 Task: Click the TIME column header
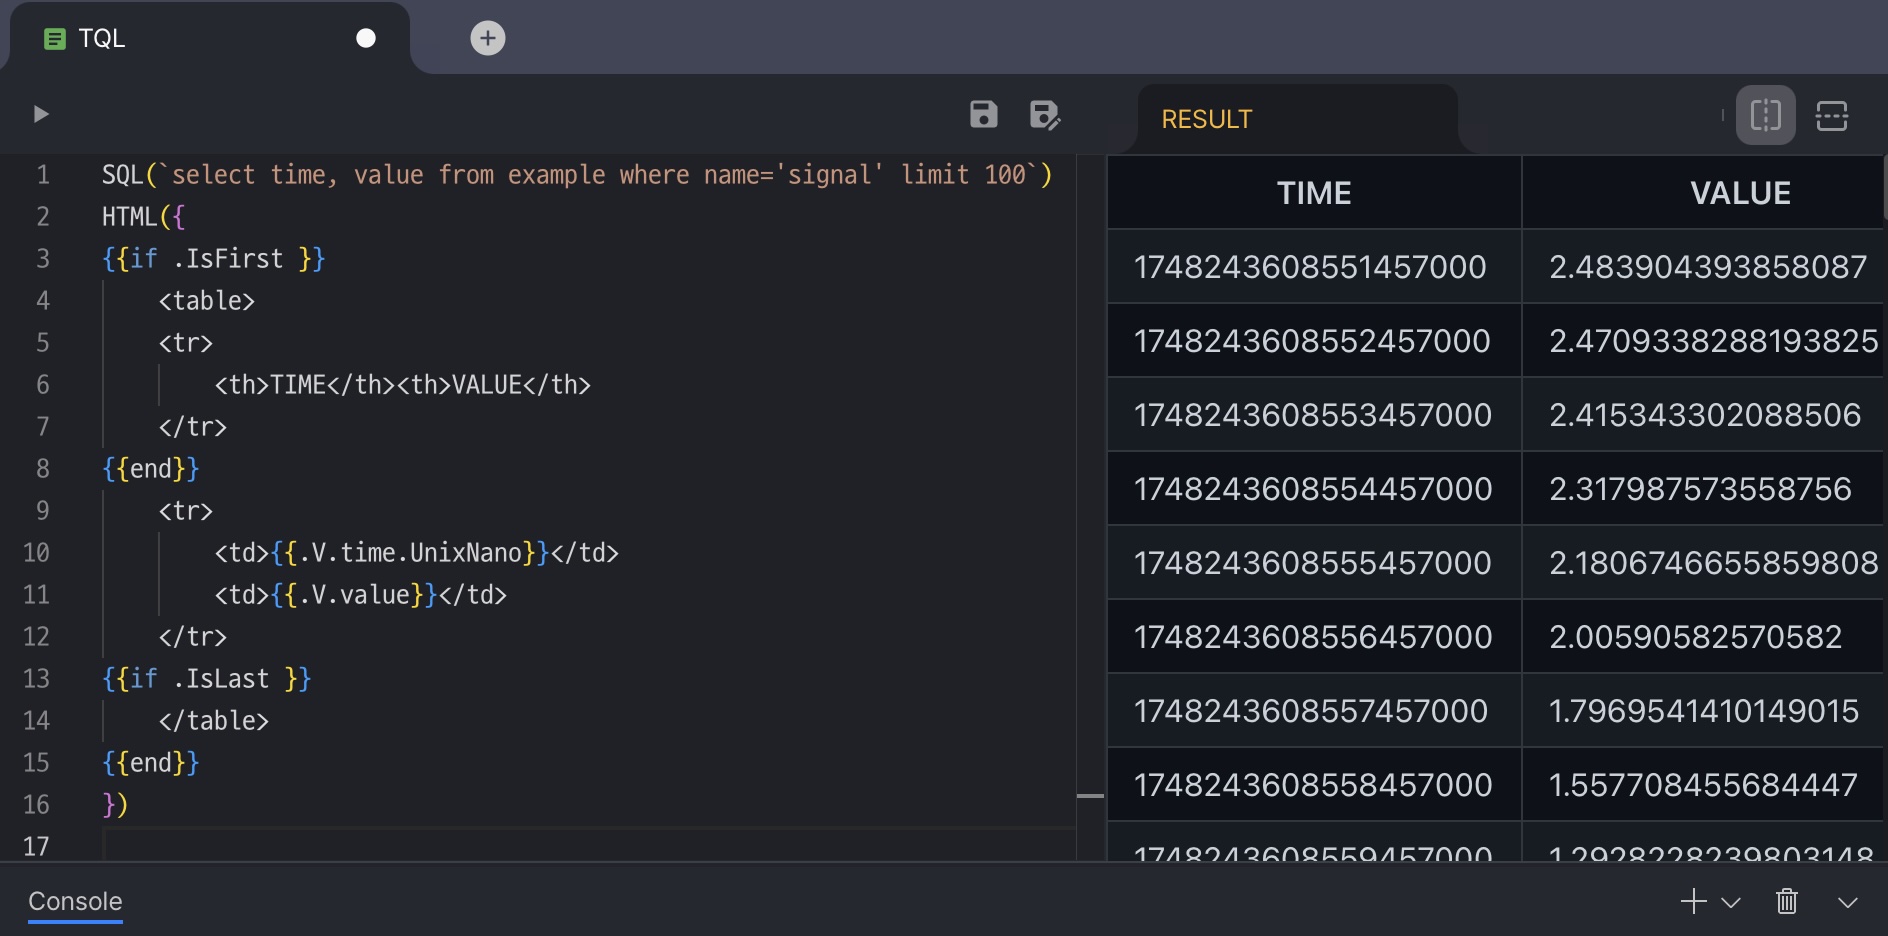(1313, 193)
